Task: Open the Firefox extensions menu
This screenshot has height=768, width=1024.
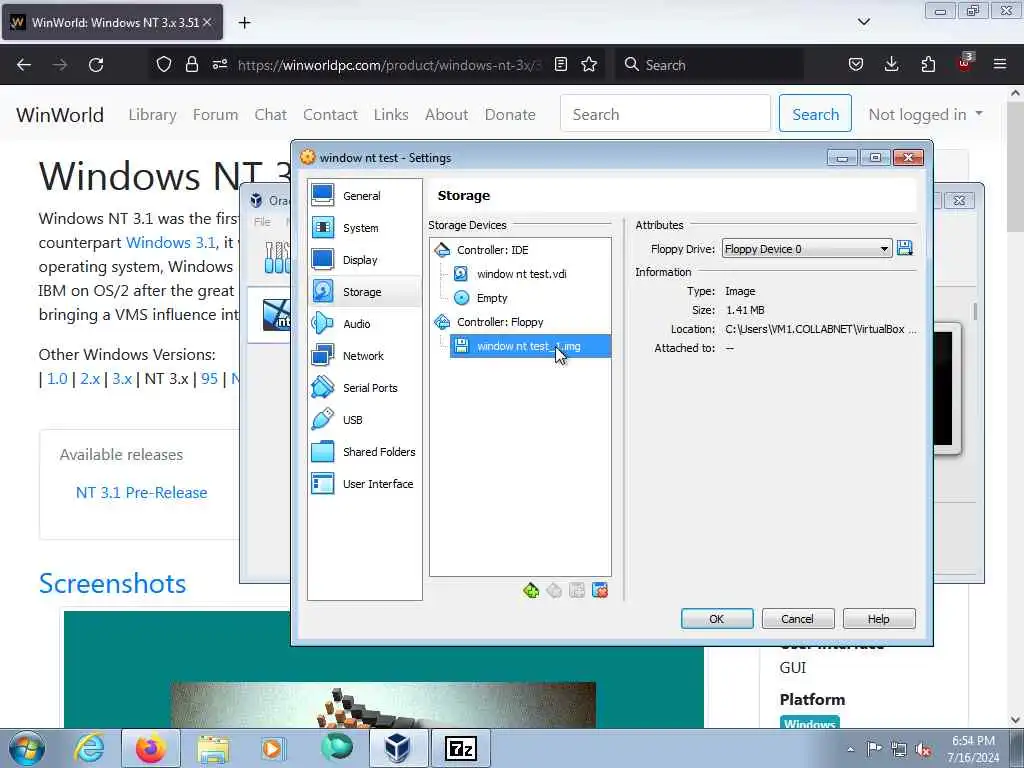Action: [x=928, y=65]
